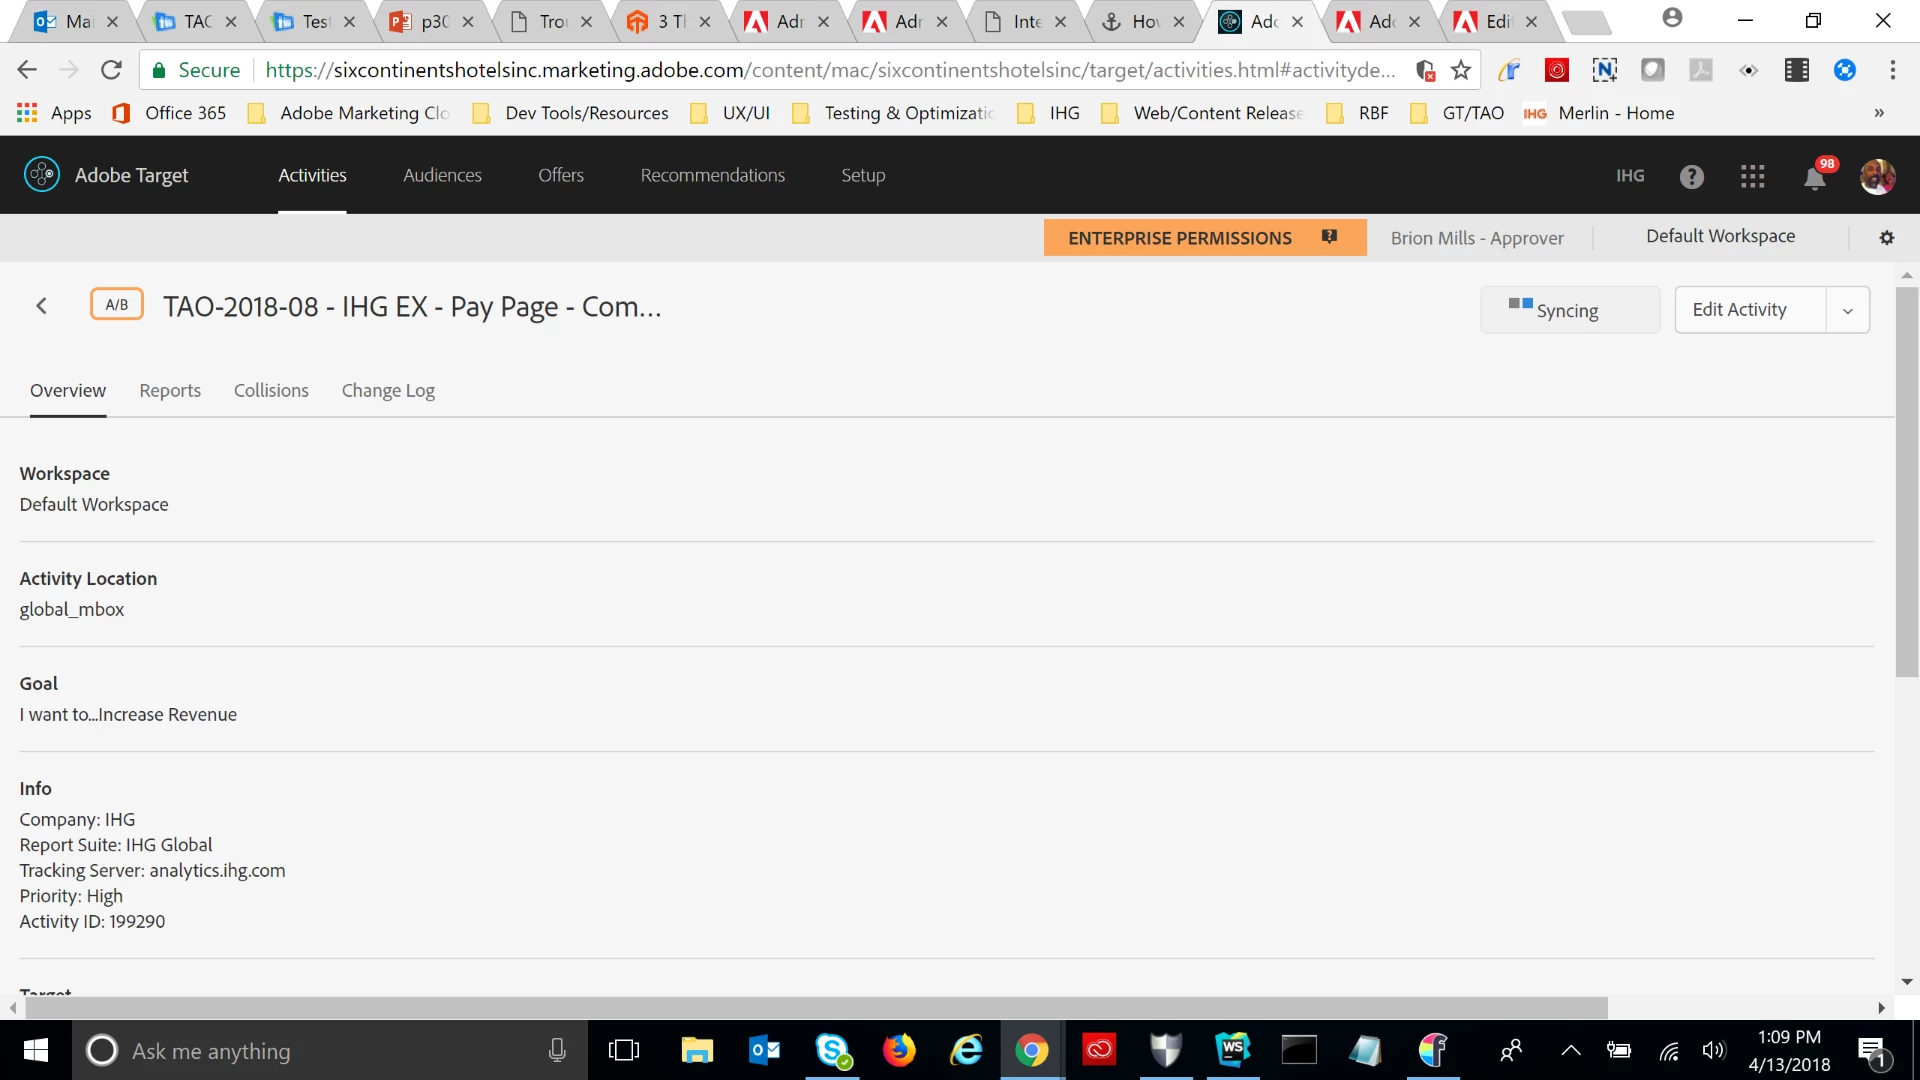Click the user profile avatar
Image resolution: width=1920 pixels, height=1080 pixels.
tap(1877, 177)
